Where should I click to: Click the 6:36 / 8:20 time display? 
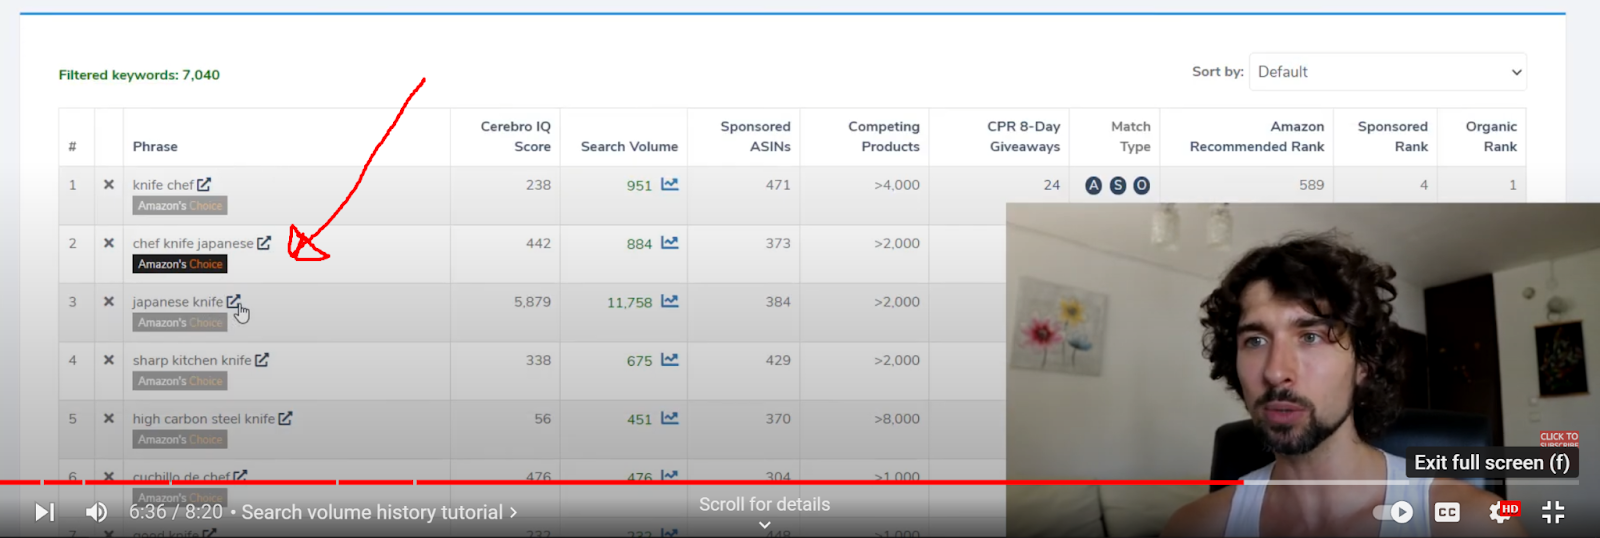pos(176,512)
